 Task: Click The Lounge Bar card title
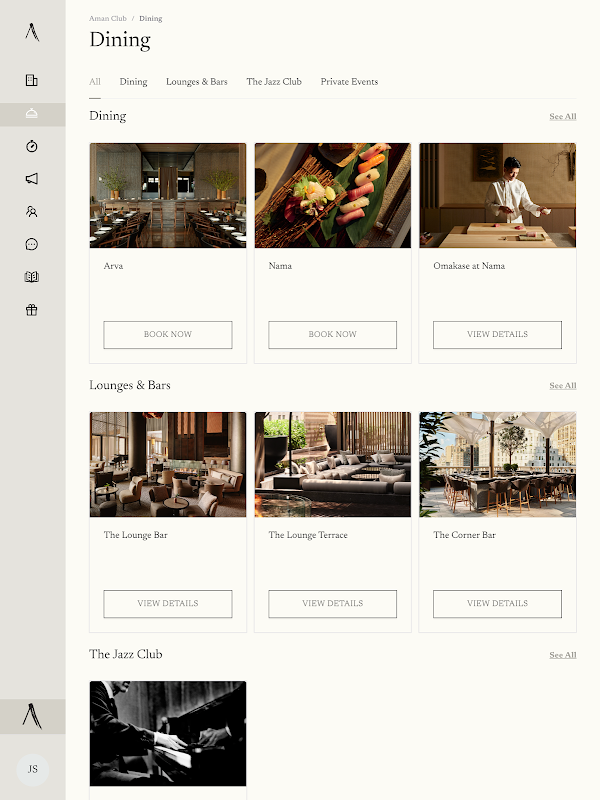[136, 535]
